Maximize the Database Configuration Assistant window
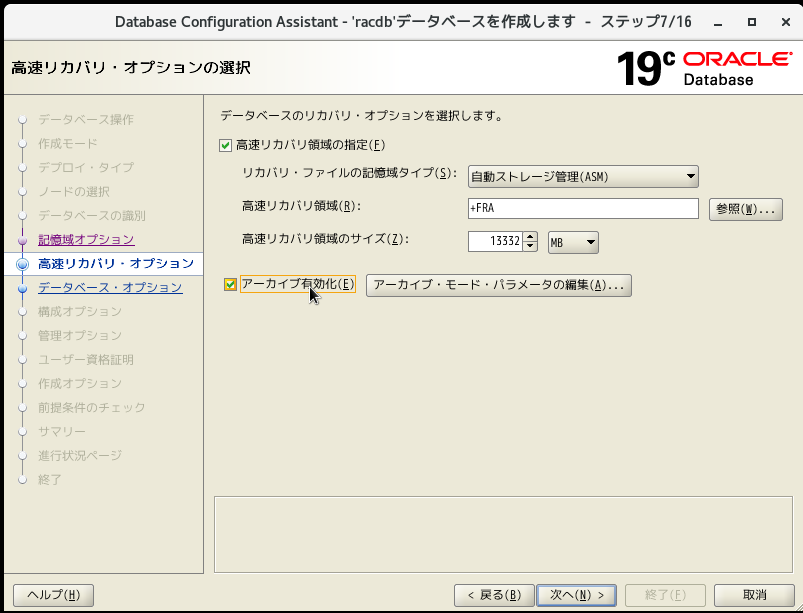 point(752,22)
